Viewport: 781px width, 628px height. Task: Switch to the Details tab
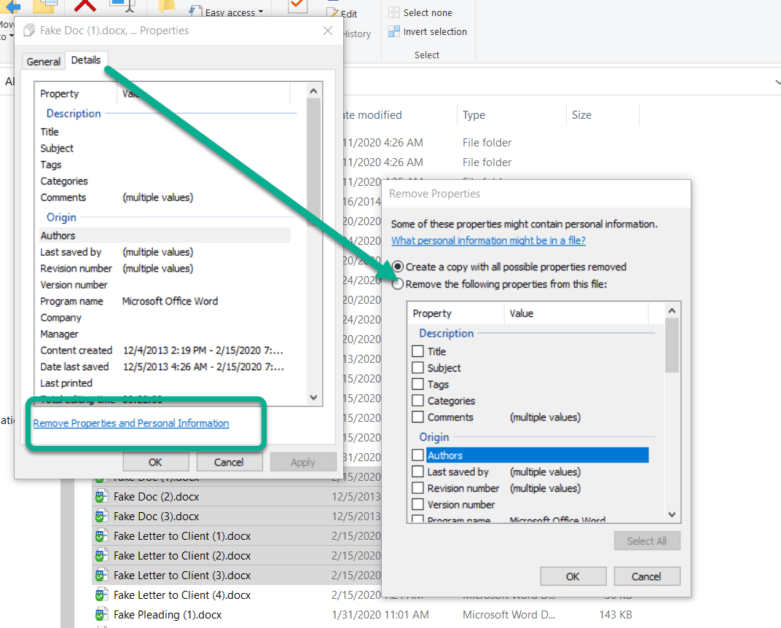coord(86,60)
